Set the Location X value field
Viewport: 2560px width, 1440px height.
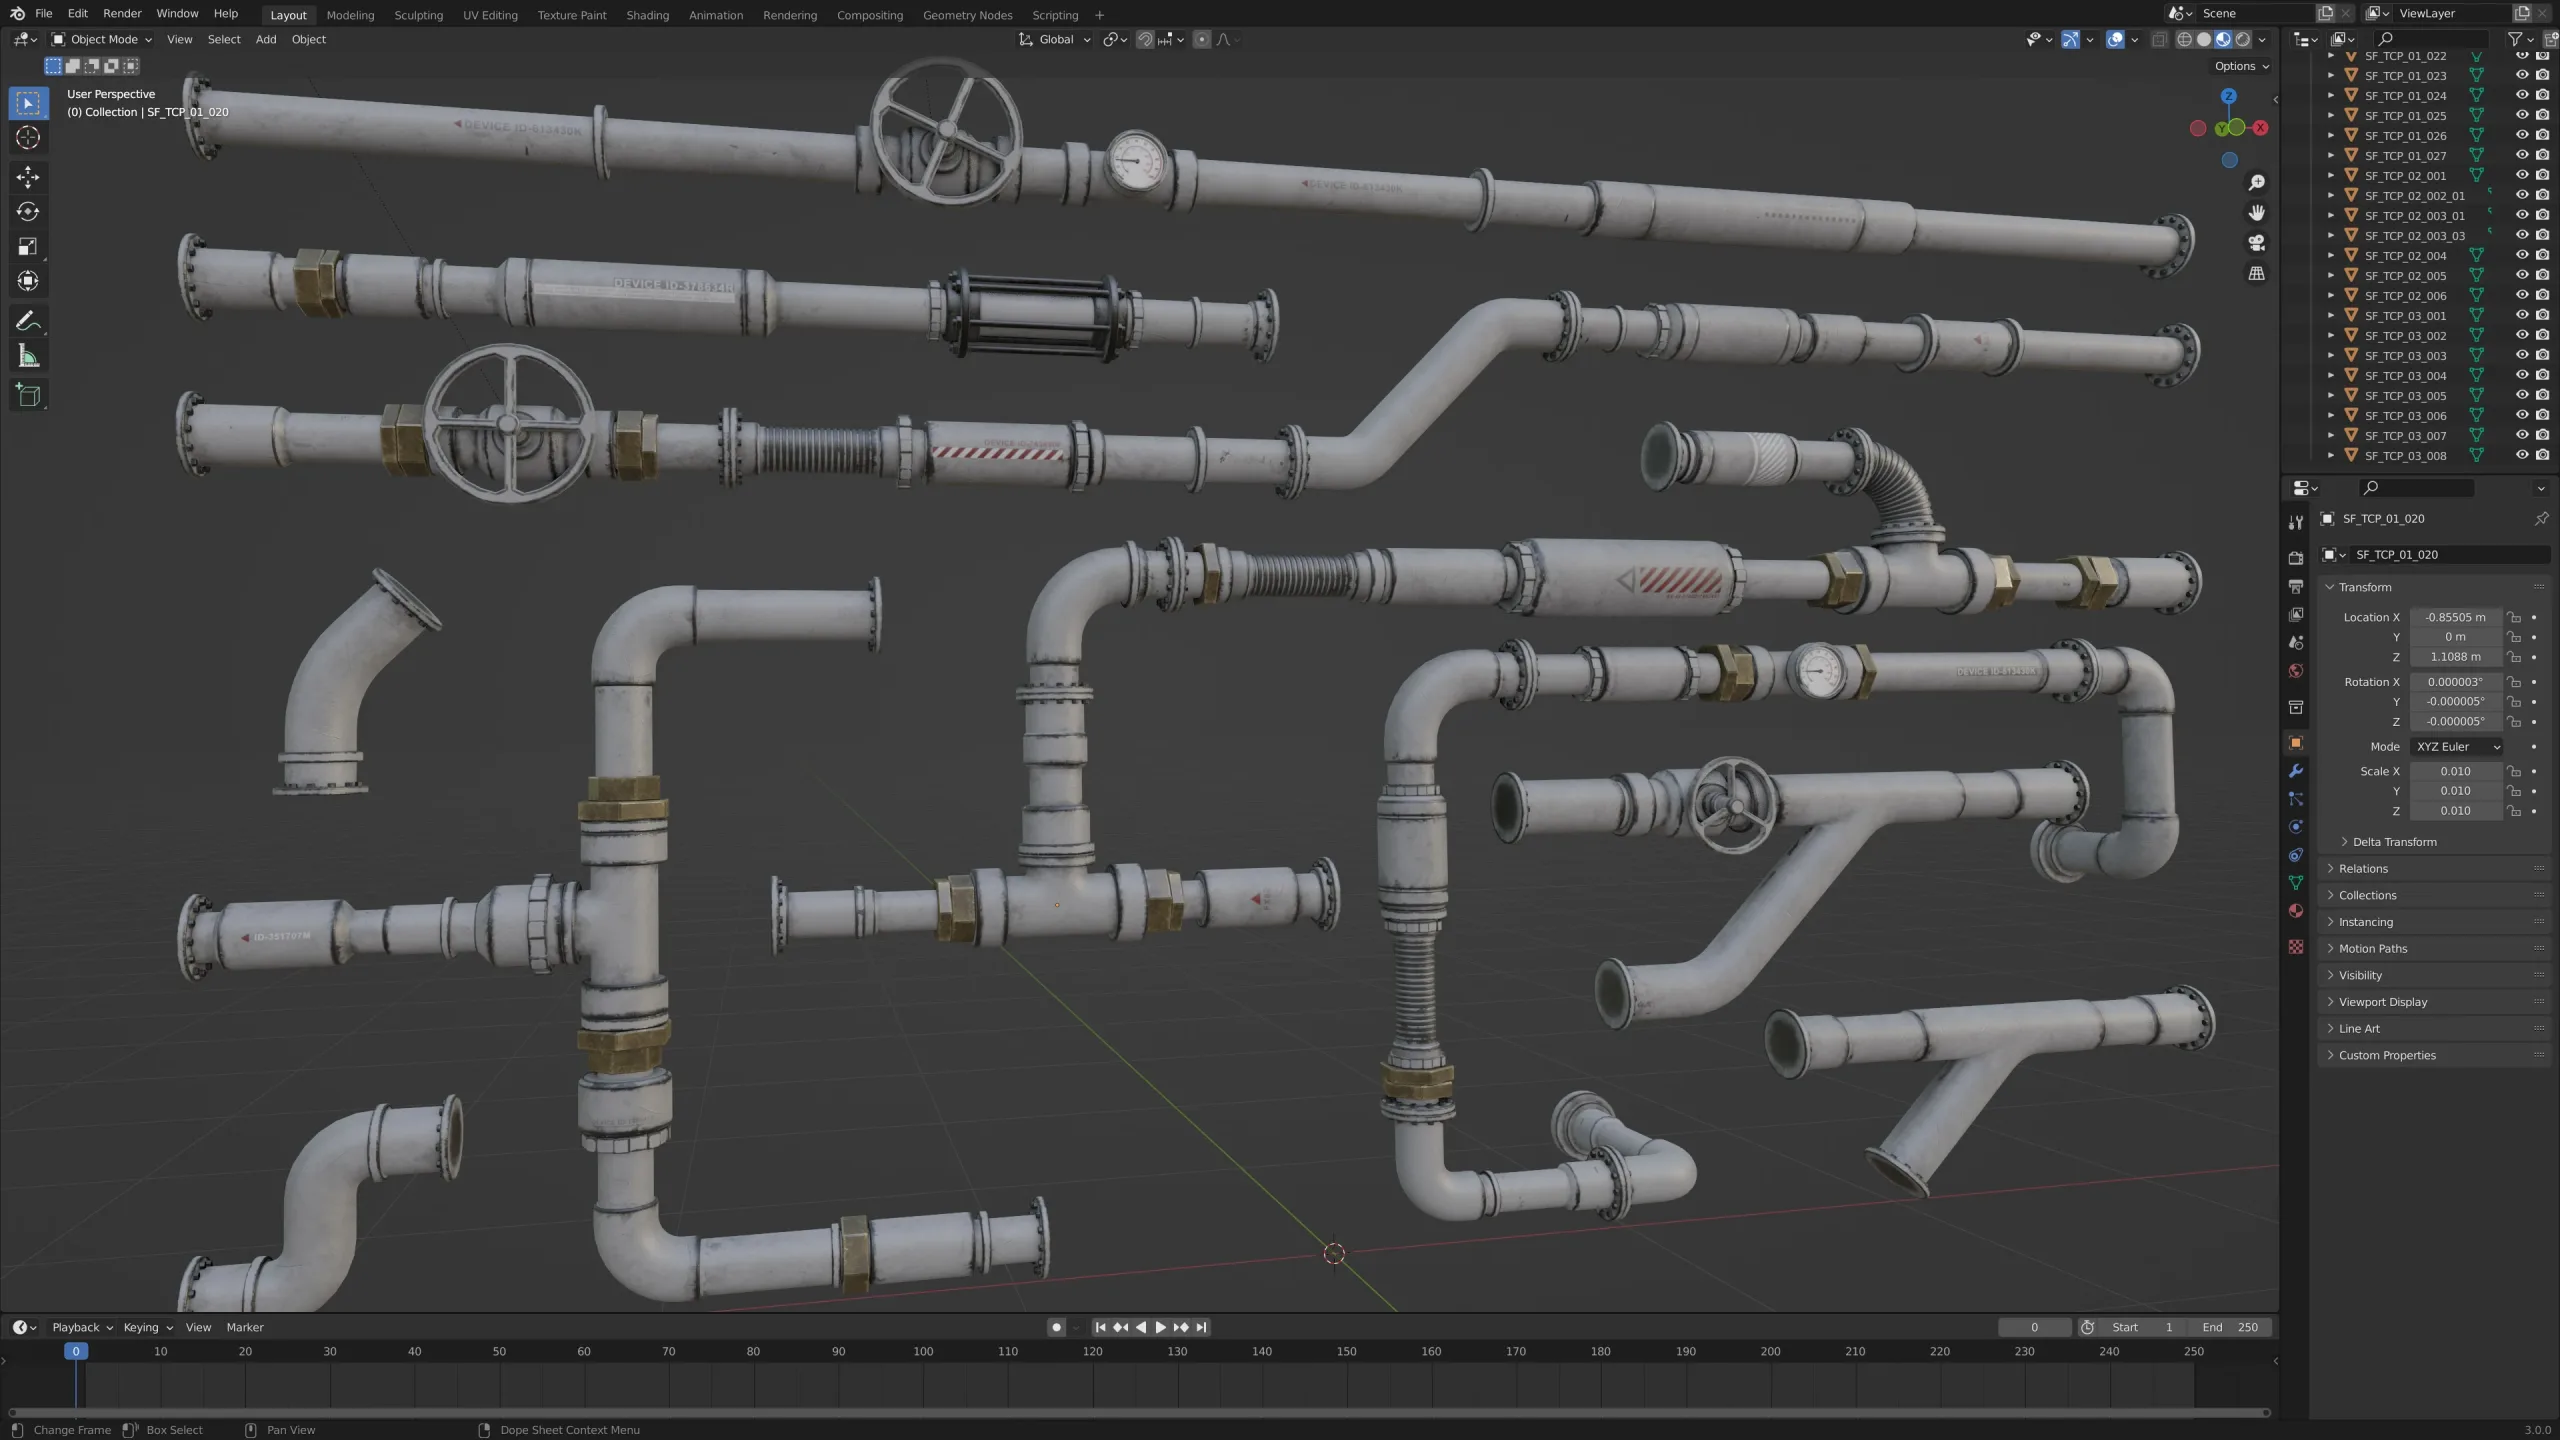[2455, 617]
